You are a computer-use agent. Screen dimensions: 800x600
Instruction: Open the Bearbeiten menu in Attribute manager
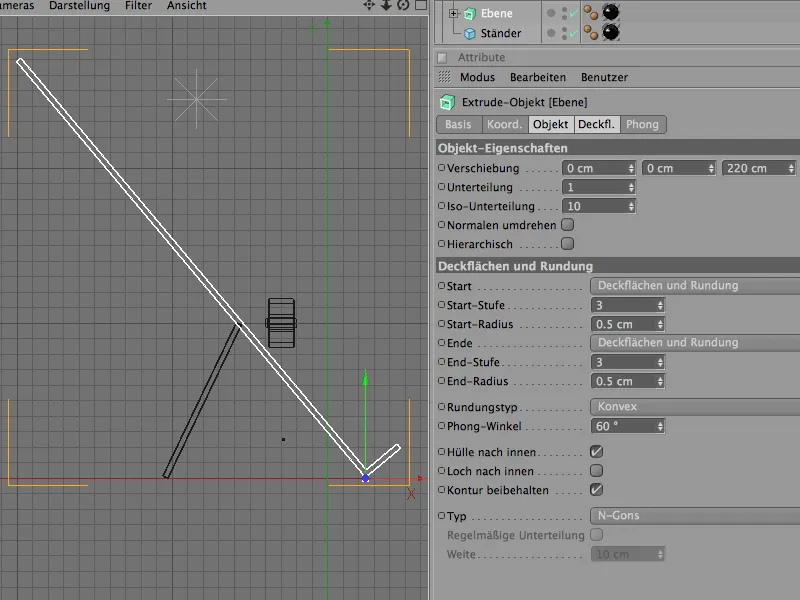point(538,77)
